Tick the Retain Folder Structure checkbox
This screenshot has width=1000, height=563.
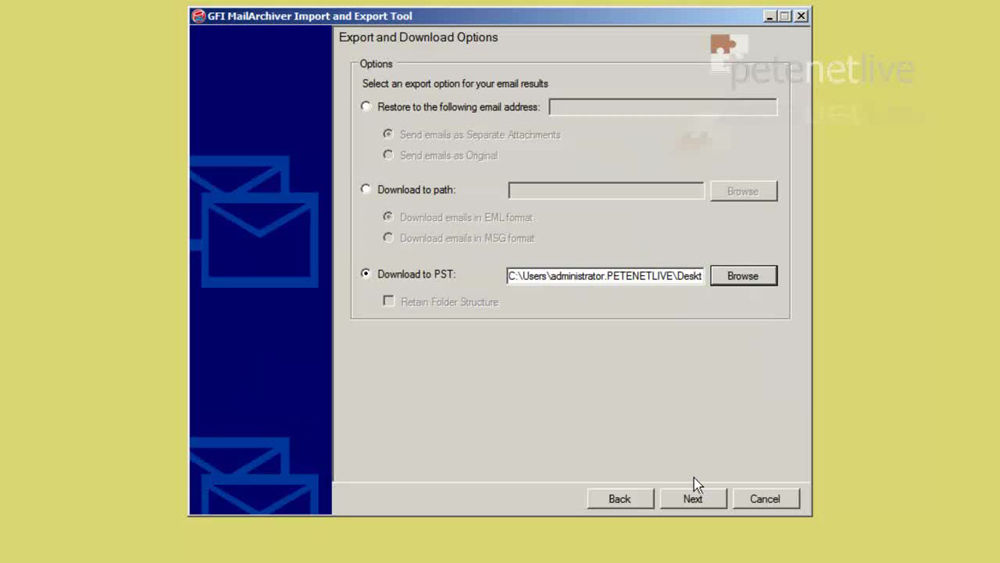(x=388, y=301)
